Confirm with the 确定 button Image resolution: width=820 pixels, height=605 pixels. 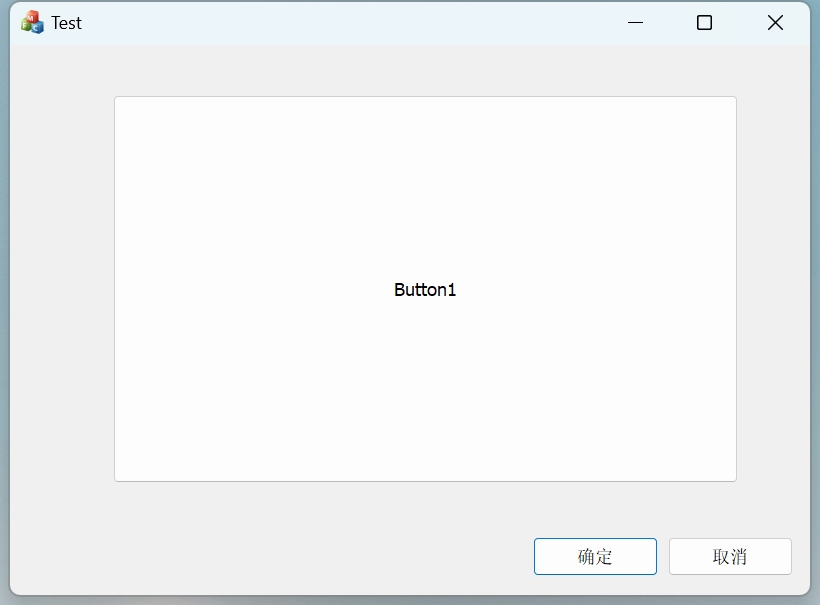tap(595, 557)
